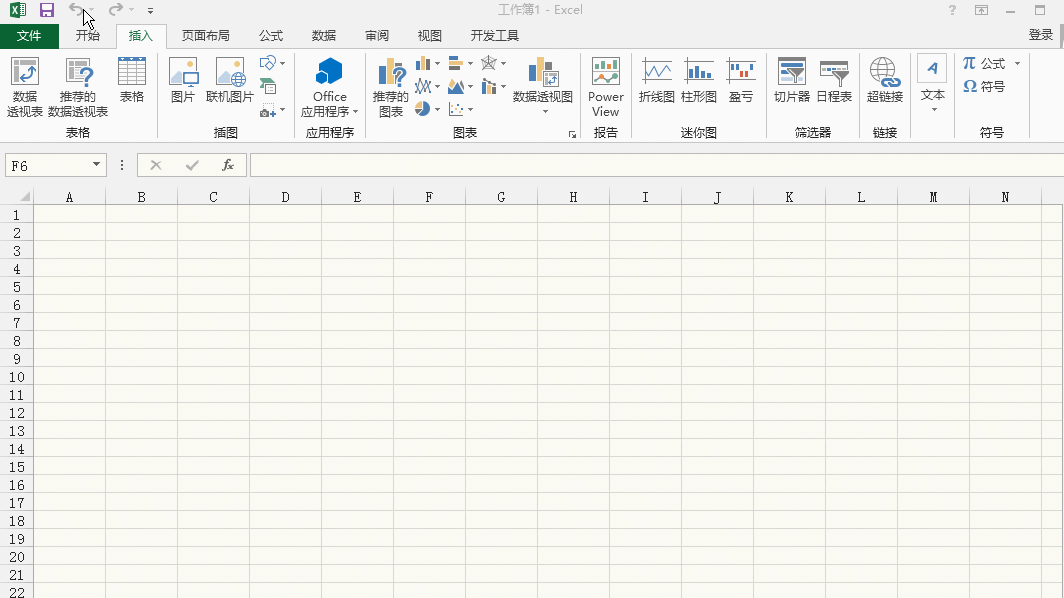This screenshot has height=598, width=1064.
Task: Open Ribbon Display Options button
Action: coord(981,10)
